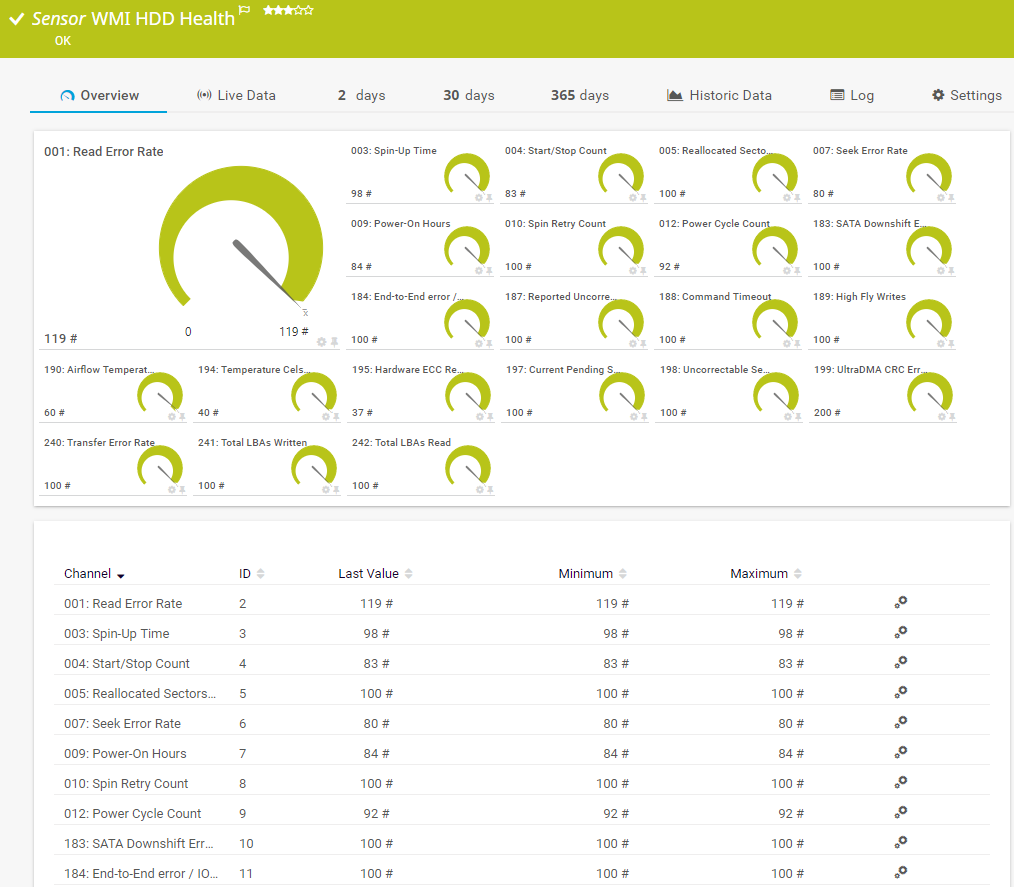Click gear icon in 010: Spin Retry Count row
The image size is (1014, 887).
(x=900, y=782)
